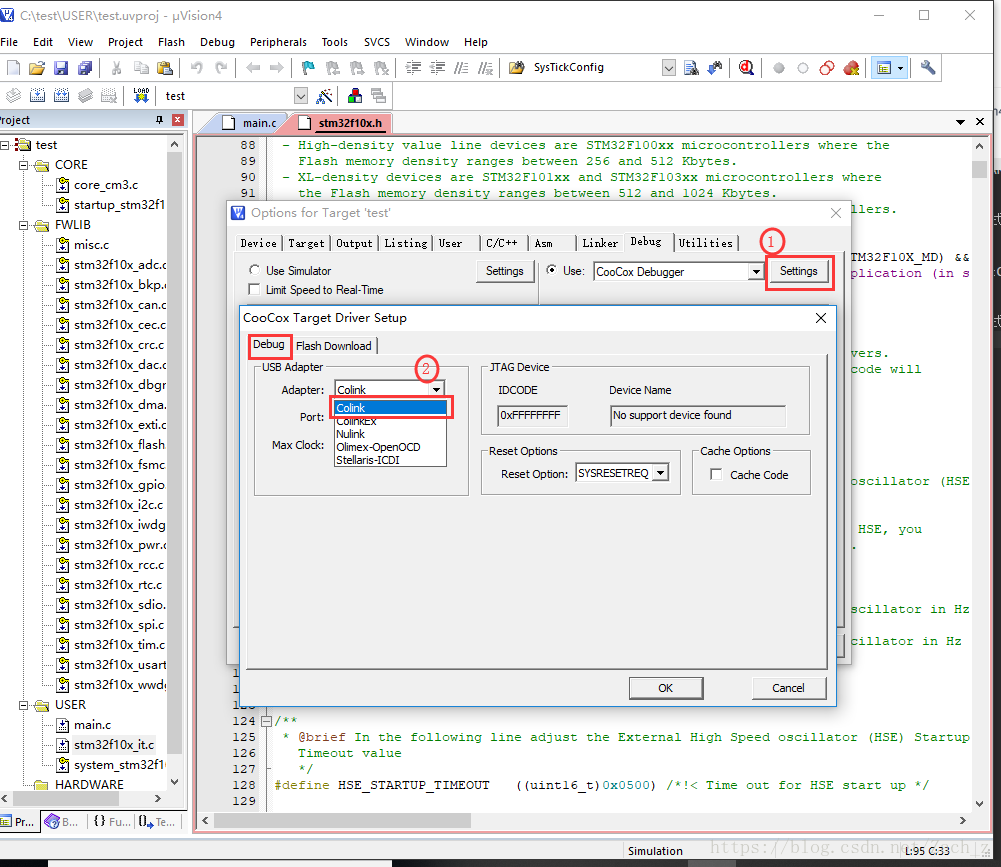Screen dimensions: 1001x867
Task: Open the target selector 'test' dropdown
Action: point(301,96)
